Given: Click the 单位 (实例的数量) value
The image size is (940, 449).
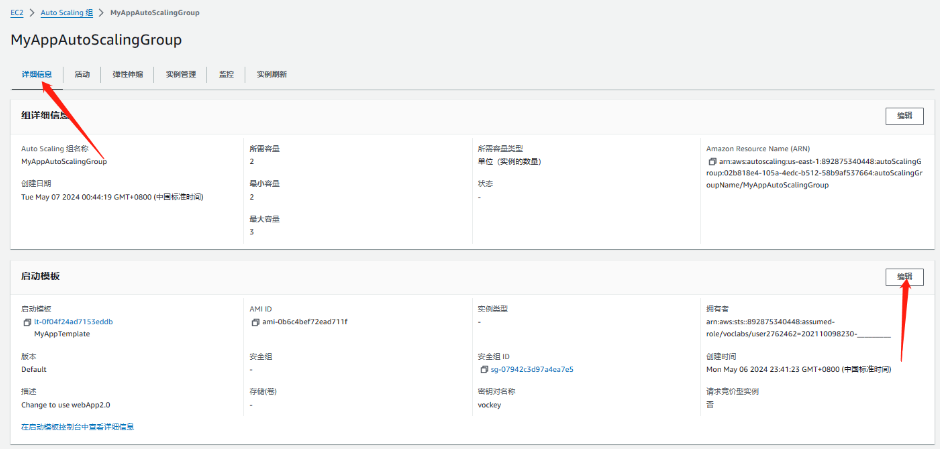Looking at the screenshot, I should tap(510, 162).
